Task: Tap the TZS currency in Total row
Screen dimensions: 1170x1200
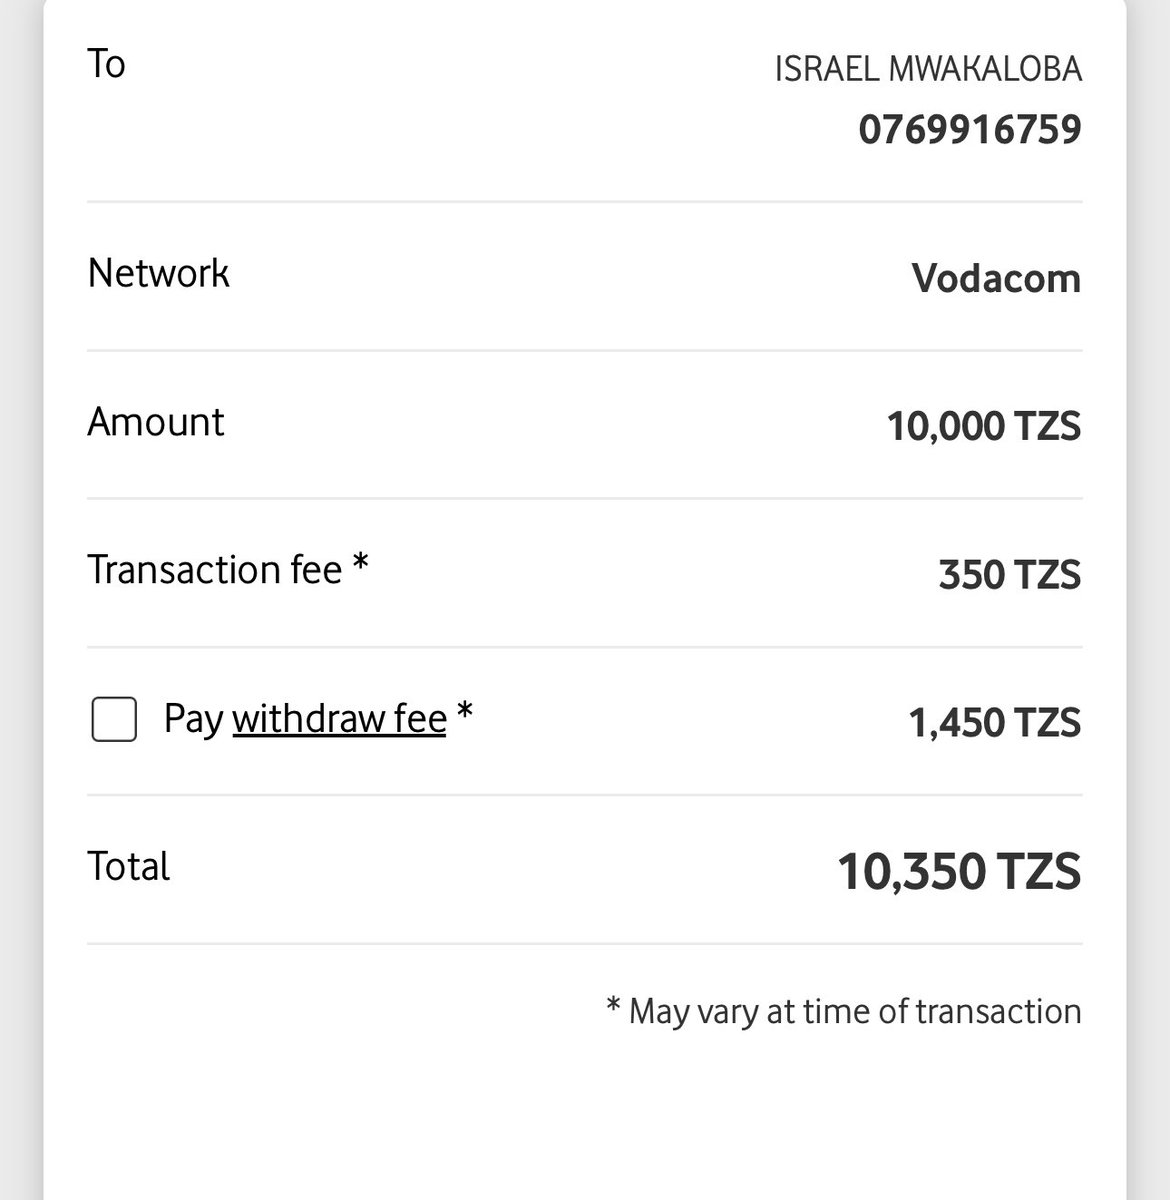Action: (1036, 872)
